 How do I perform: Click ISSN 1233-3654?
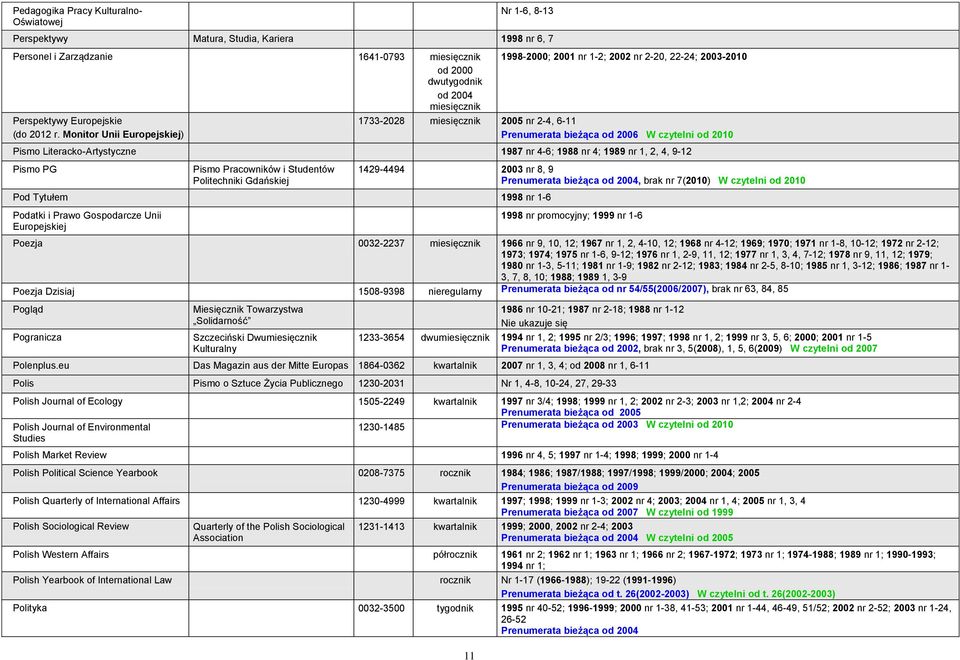point(381,338)
